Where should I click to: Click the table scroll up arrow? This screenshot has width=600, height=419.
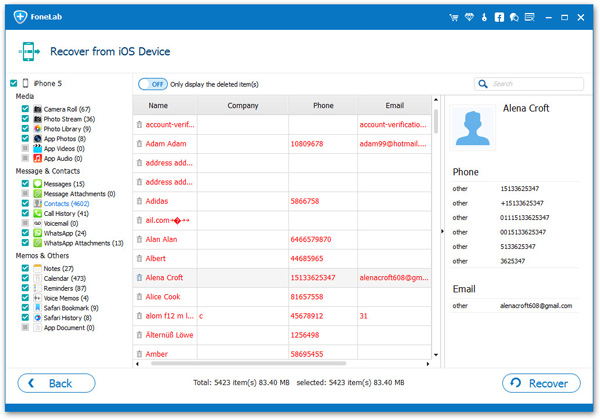point(435,100)
